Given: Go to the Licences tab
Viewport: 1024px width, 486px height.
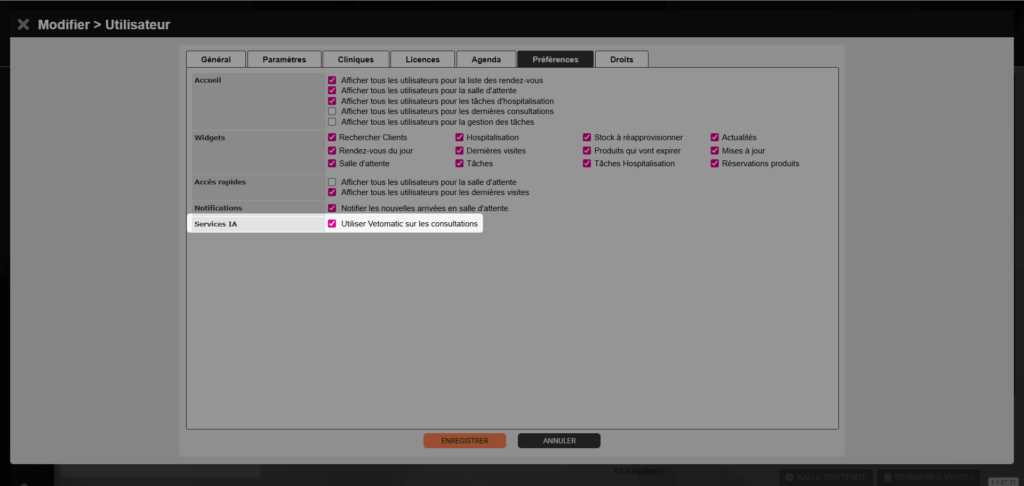Looking at the screenshot, I should pyautogui.click(x=422, y=59).
